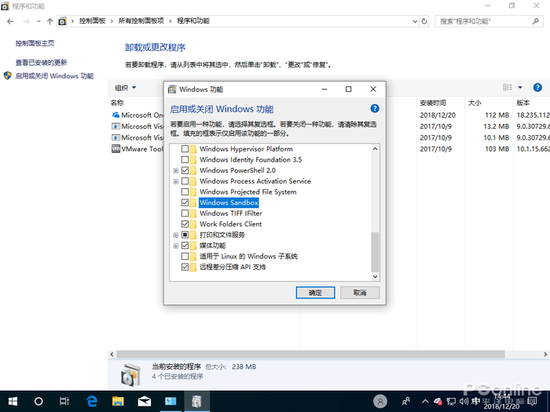
Task: Click the taskbar clock showing 2018/12/20
Action: coord(502,401)
